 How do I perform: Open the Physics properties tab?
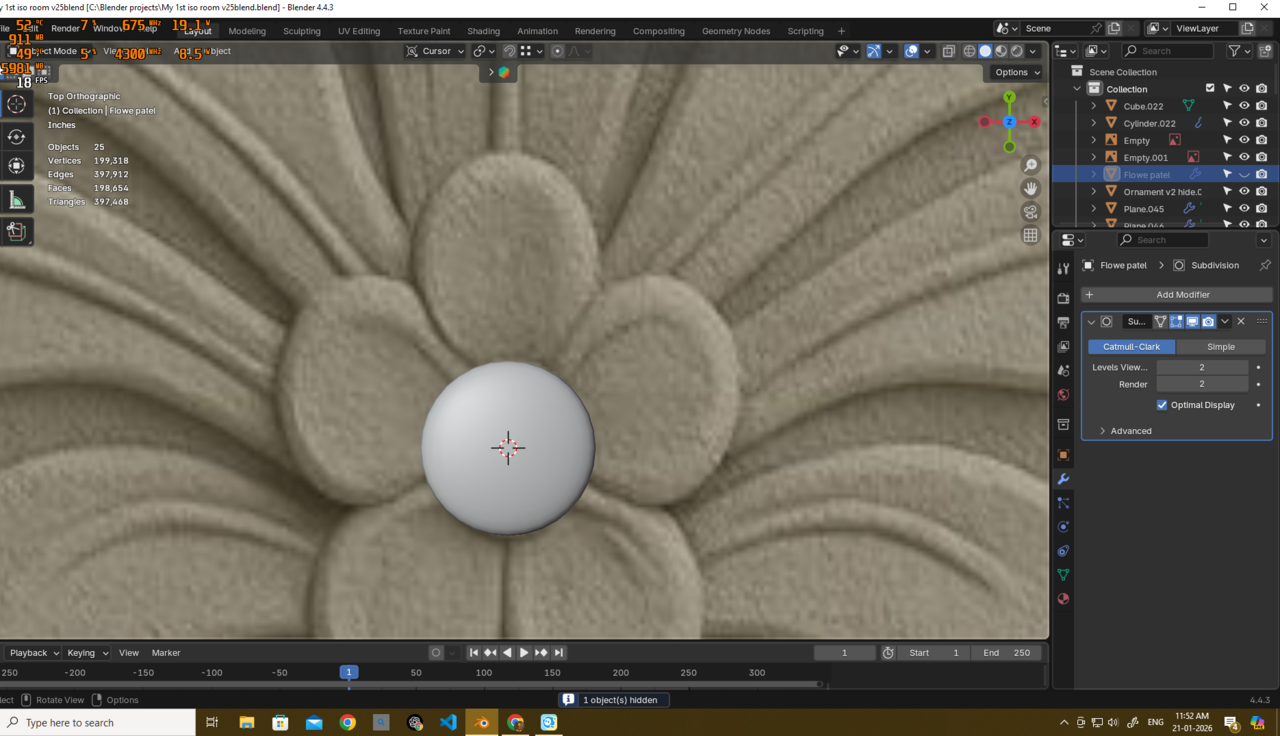[x=1063, y=527]
